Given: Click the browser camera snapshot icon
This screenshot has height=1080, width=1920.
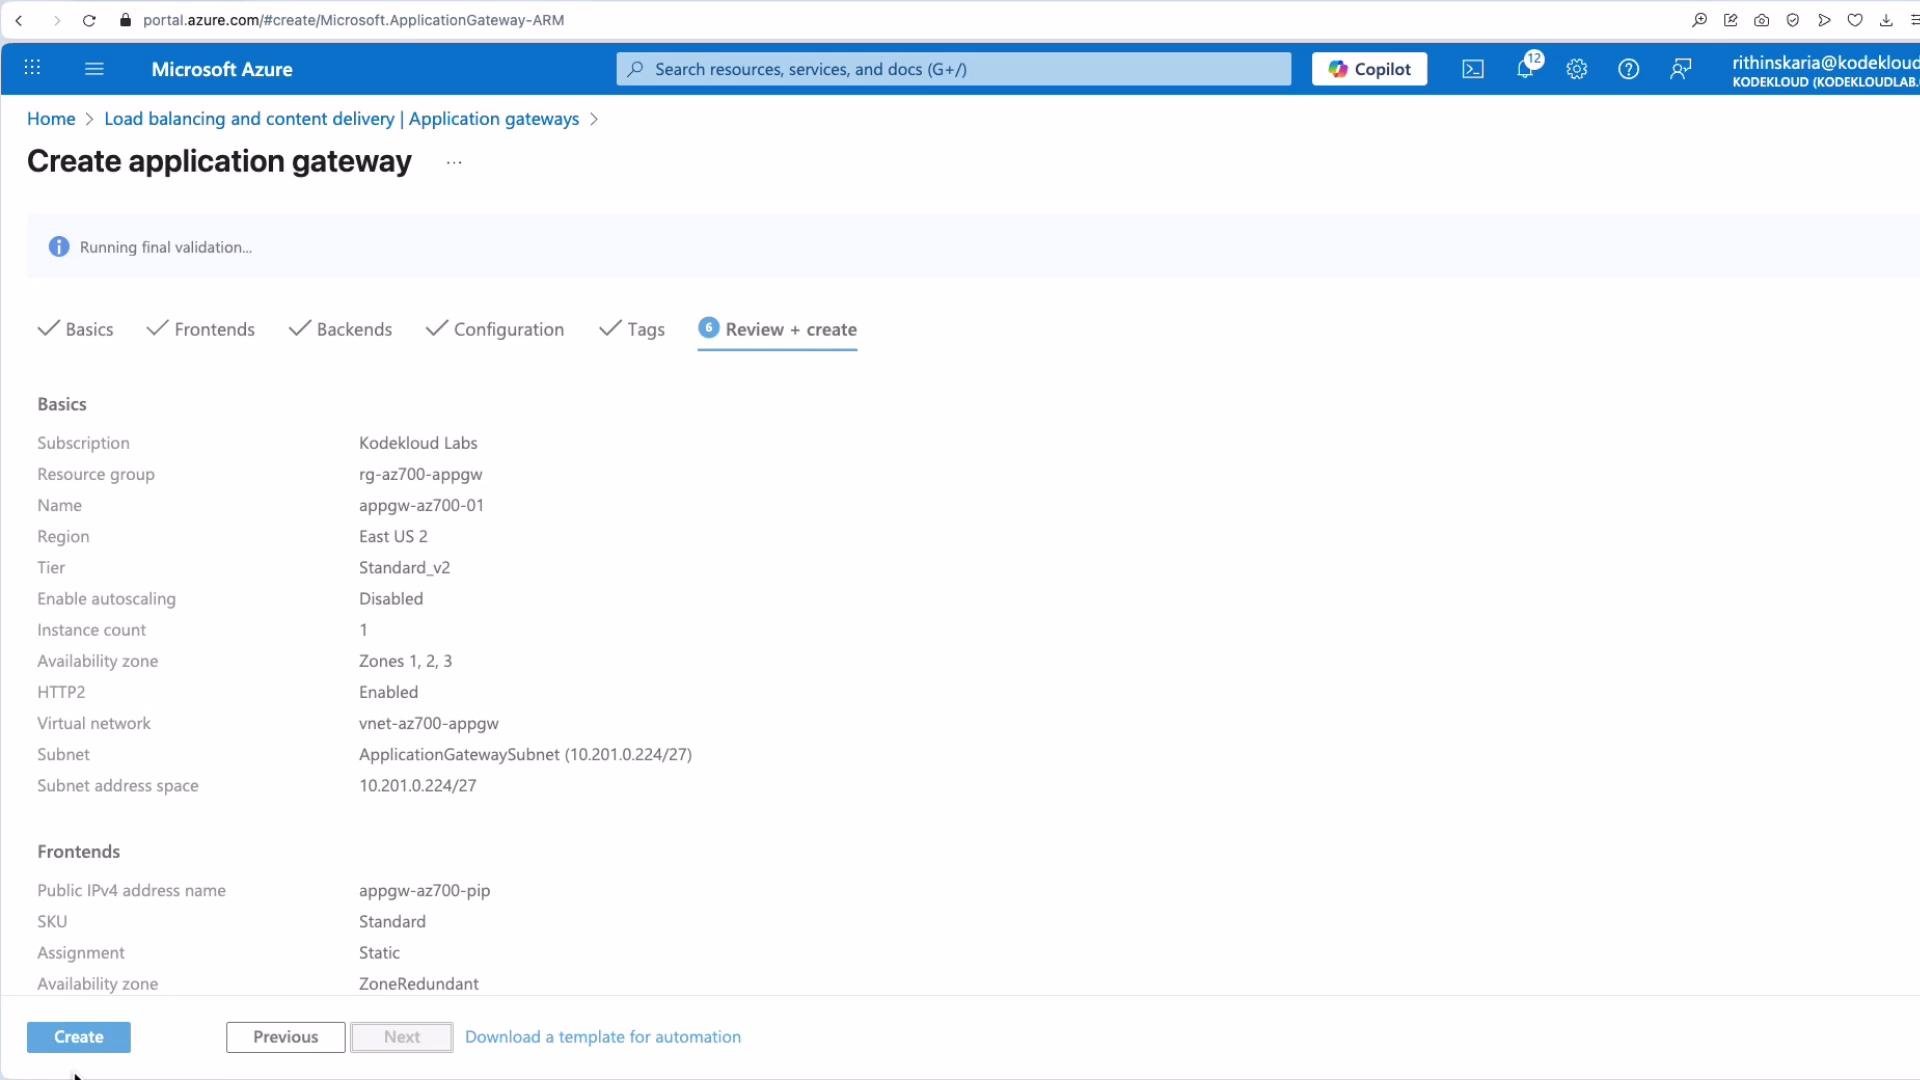Looking at the screenshot, I should (1762, 20).
